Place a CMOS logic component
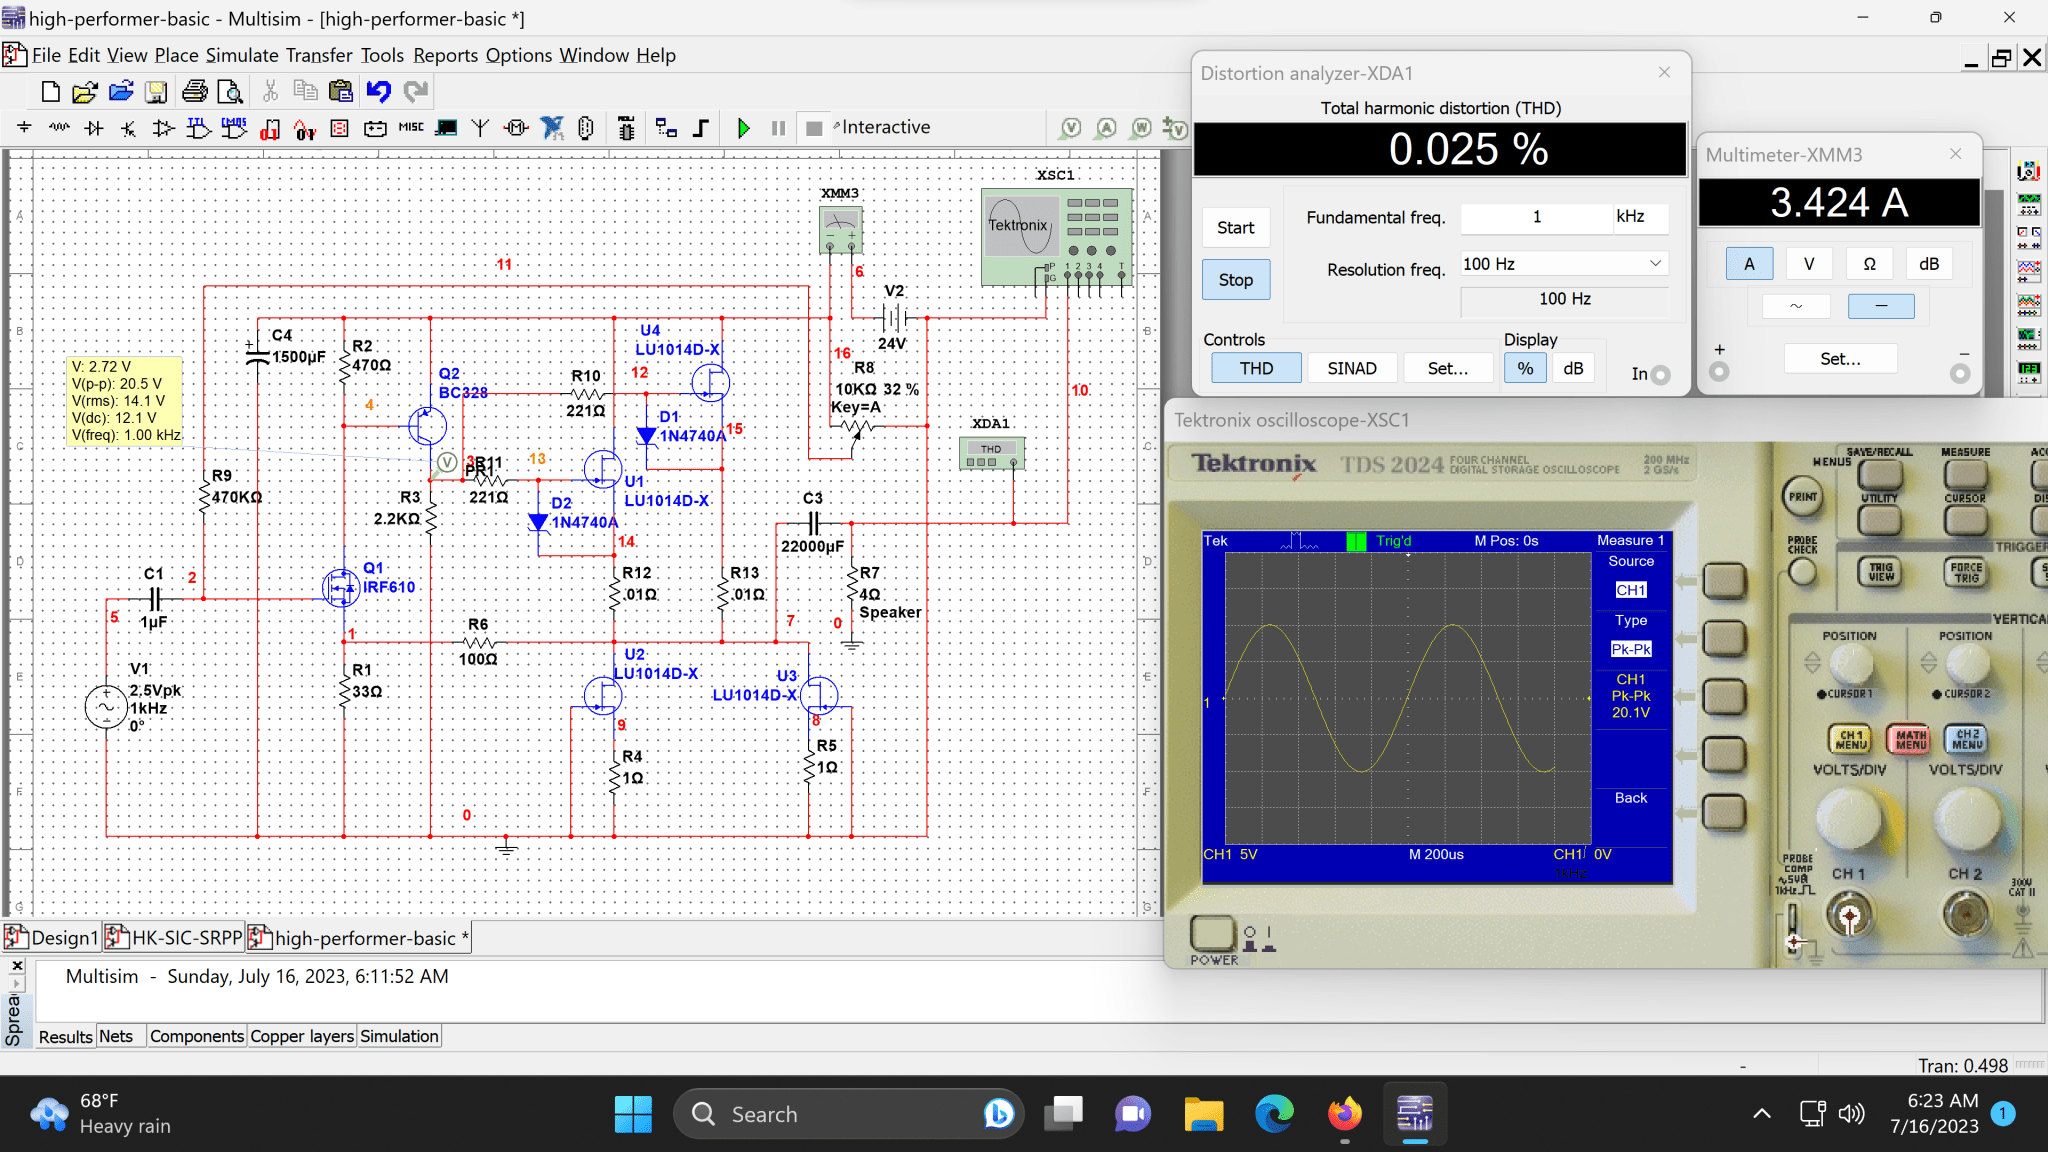2048x1152 pixels. 234,128
